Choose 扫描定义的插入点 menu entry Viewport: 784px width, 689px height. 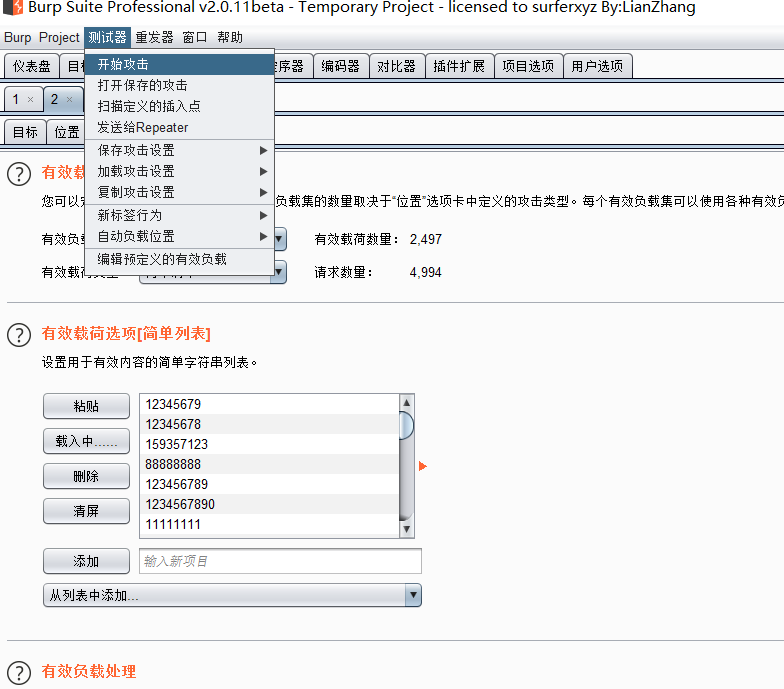pos(180,106)
